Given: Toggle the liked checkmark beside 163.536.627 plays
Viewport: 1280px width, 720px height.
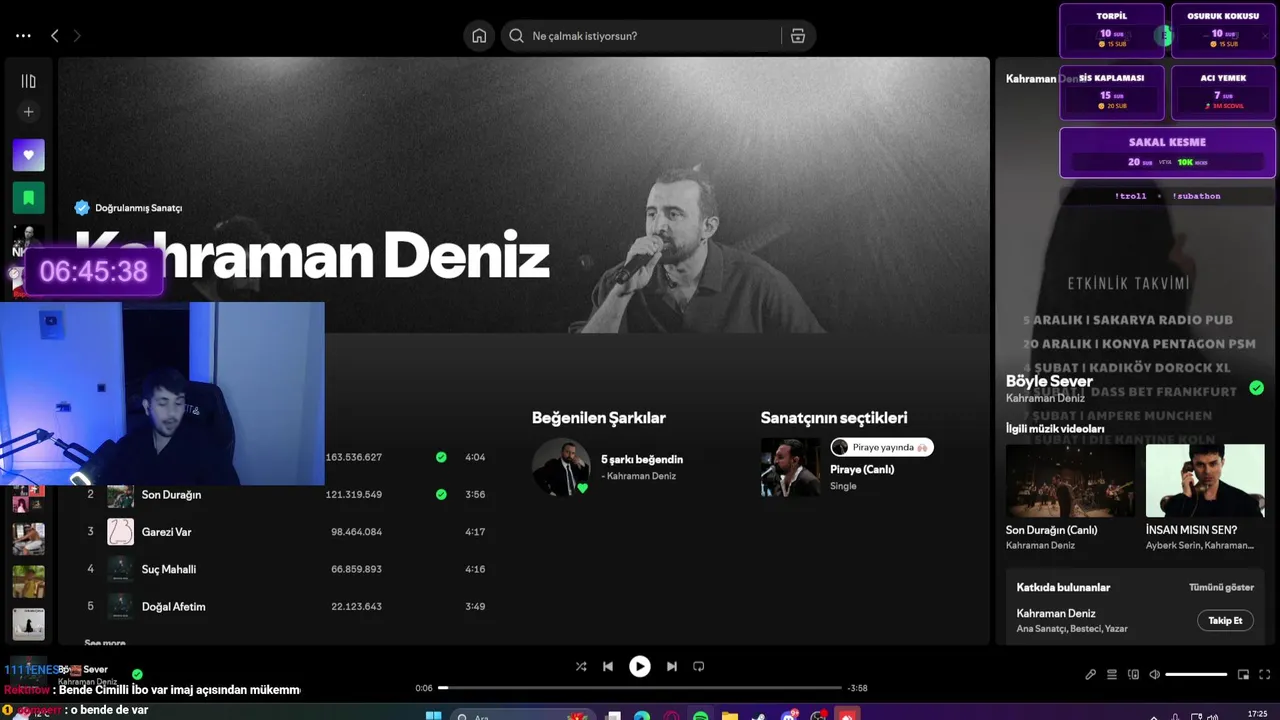Looking at the screenshot, I should pyautogui.click(x=441, y=457).
